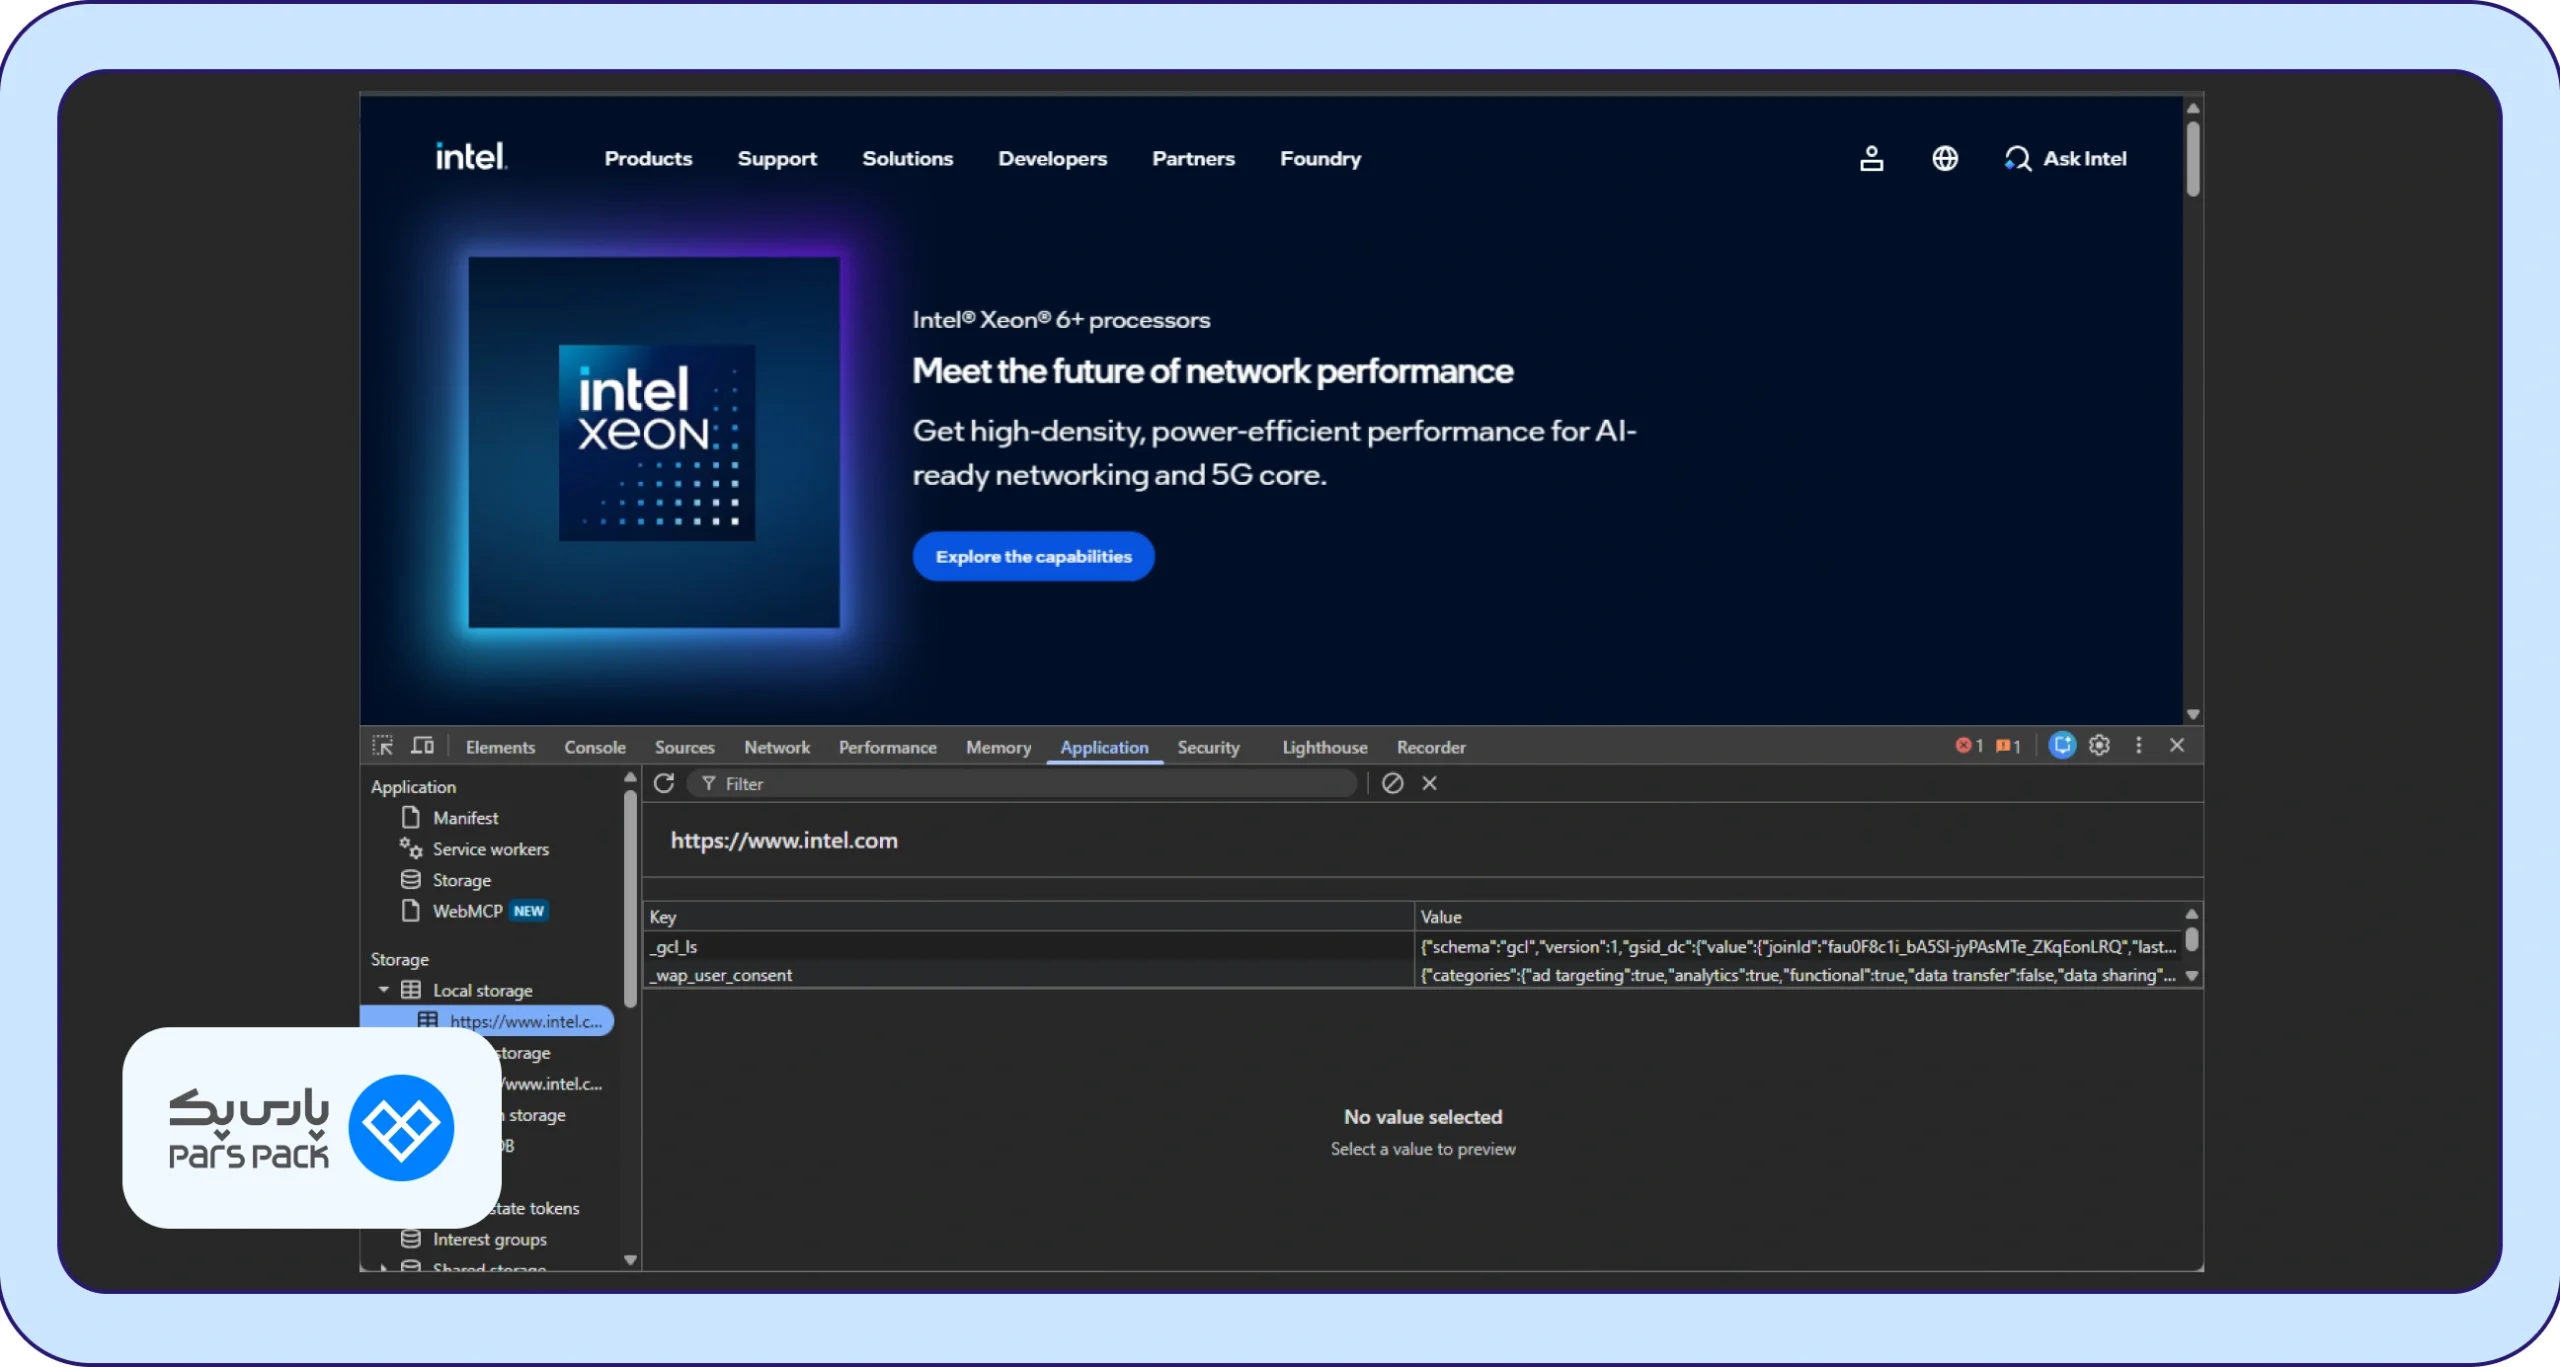Select the Manifest item in sidebar
The width and height of the screenshot is (2560, 1367).
click(x=465, y=817)
